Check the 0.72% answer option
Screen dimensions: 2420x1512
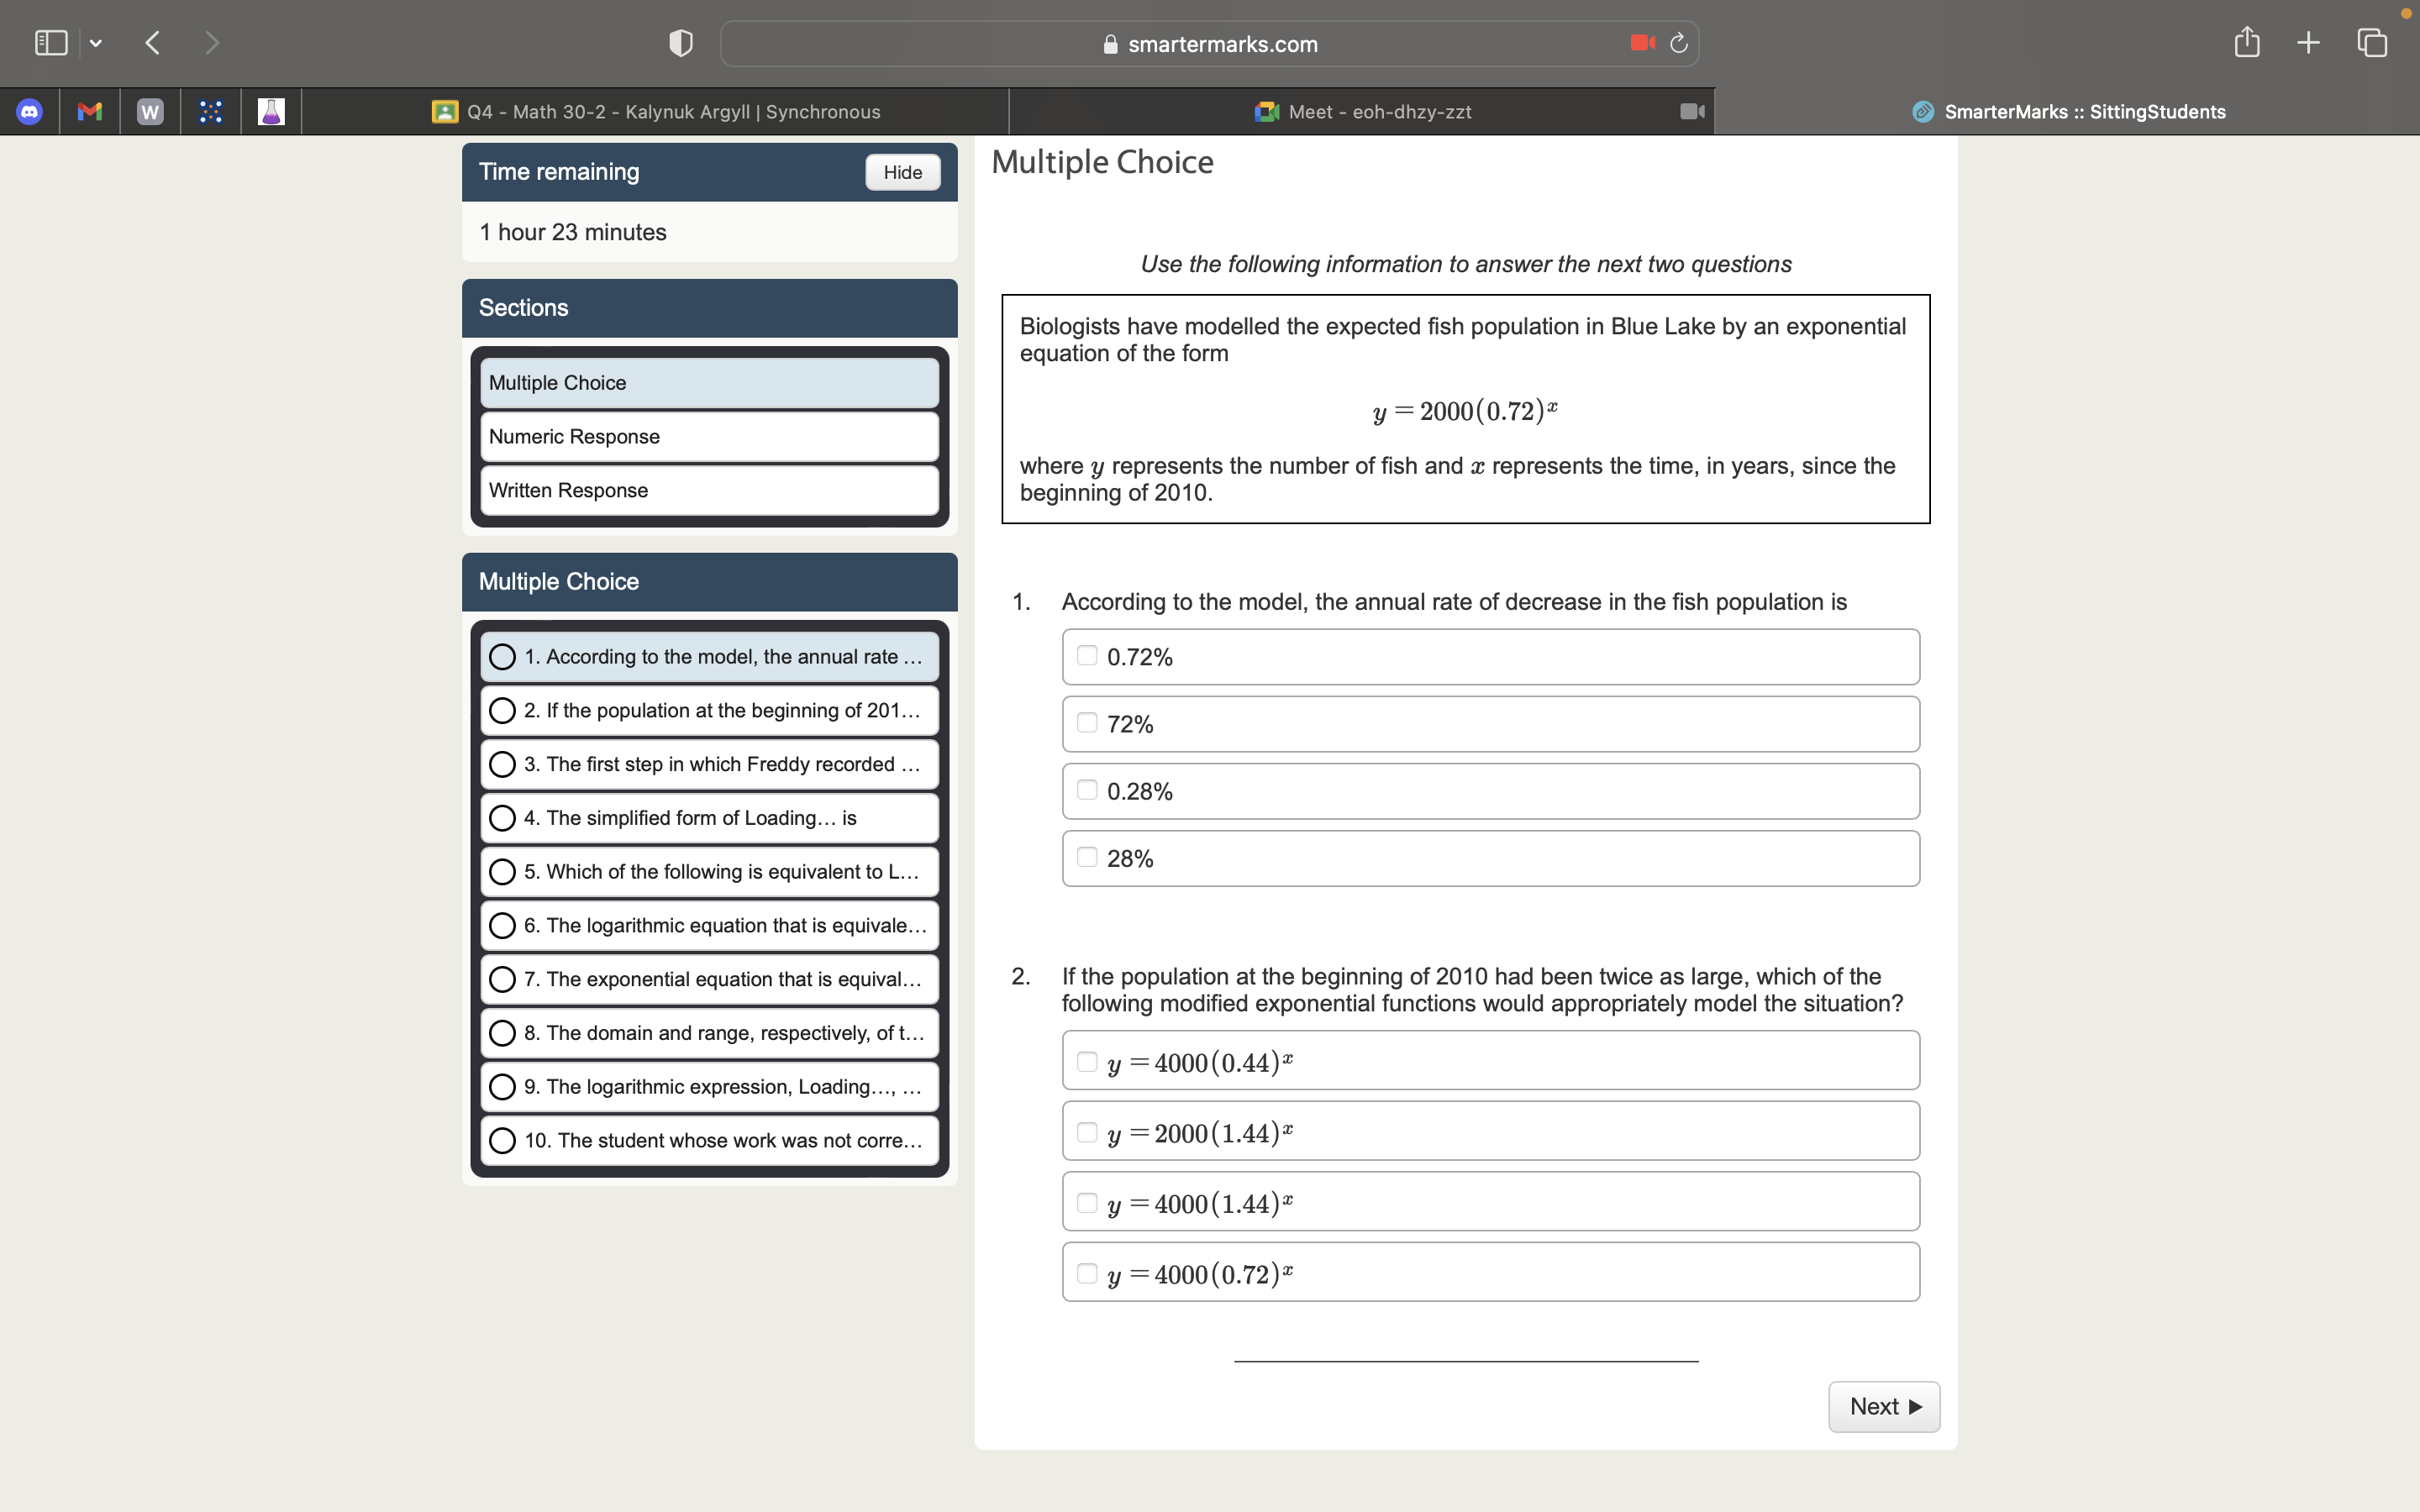tap(1087, 655)
